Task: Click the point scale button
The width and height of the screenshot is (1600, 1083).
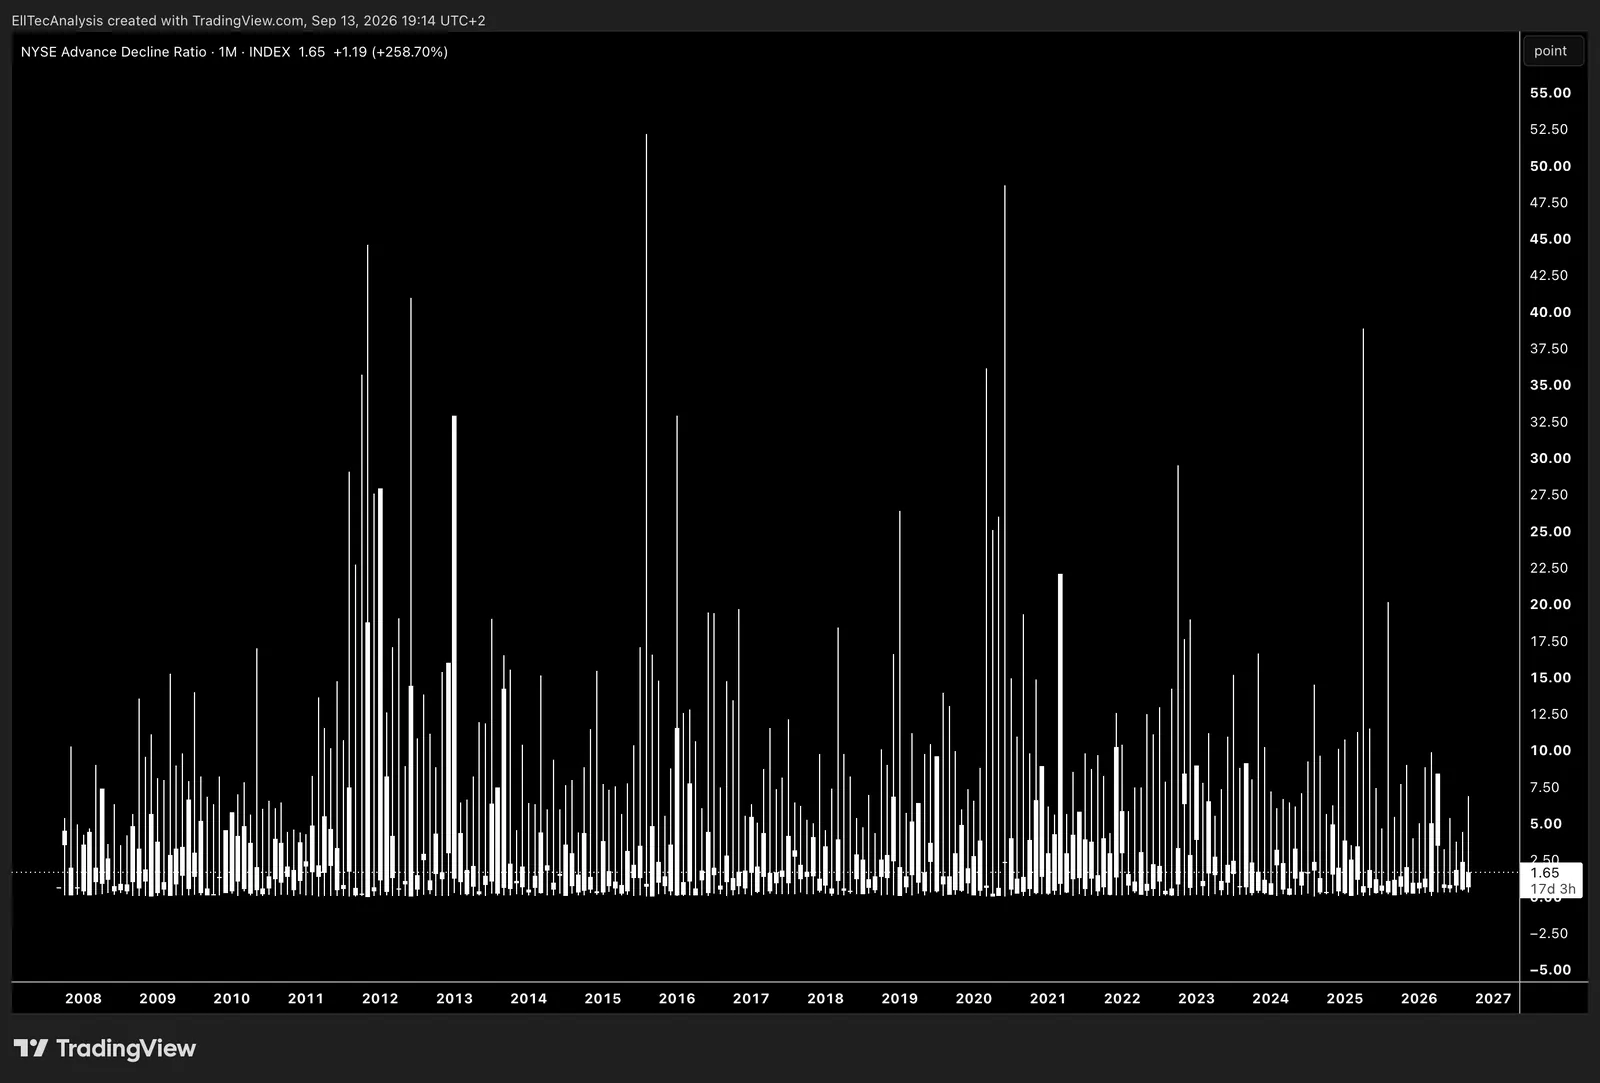Action: 1553,51
